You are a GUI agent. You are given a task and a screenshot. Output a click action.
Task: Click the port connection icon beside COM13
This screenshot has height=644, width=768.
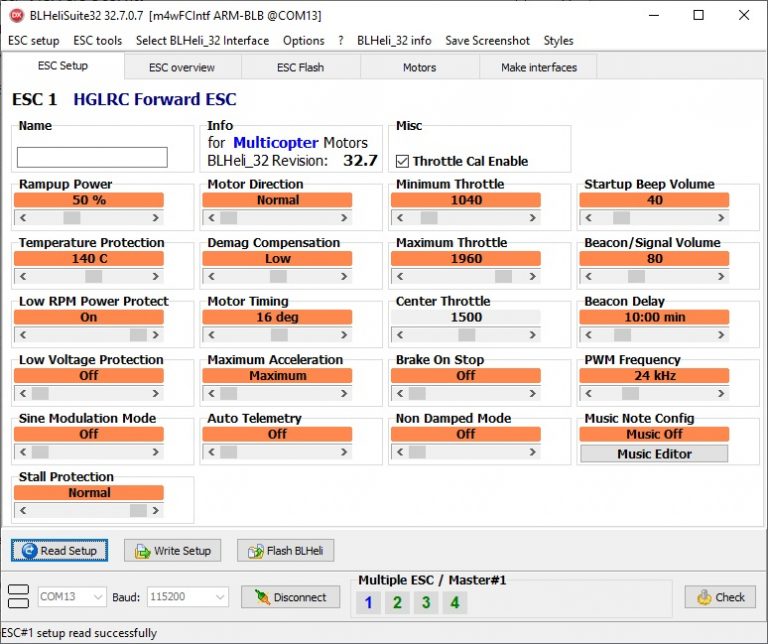click(x=19, y=596)
